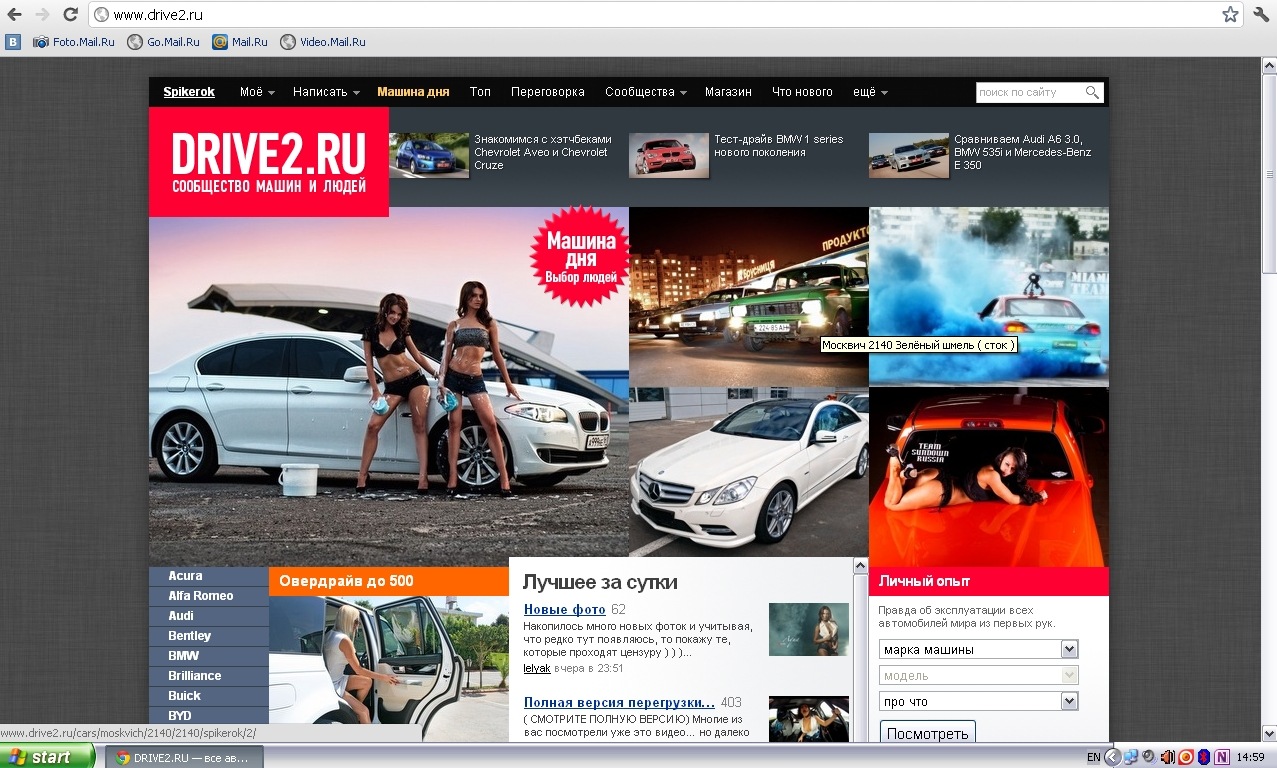Open the Video.Mail.Ru bookmark

click(323, 42)
